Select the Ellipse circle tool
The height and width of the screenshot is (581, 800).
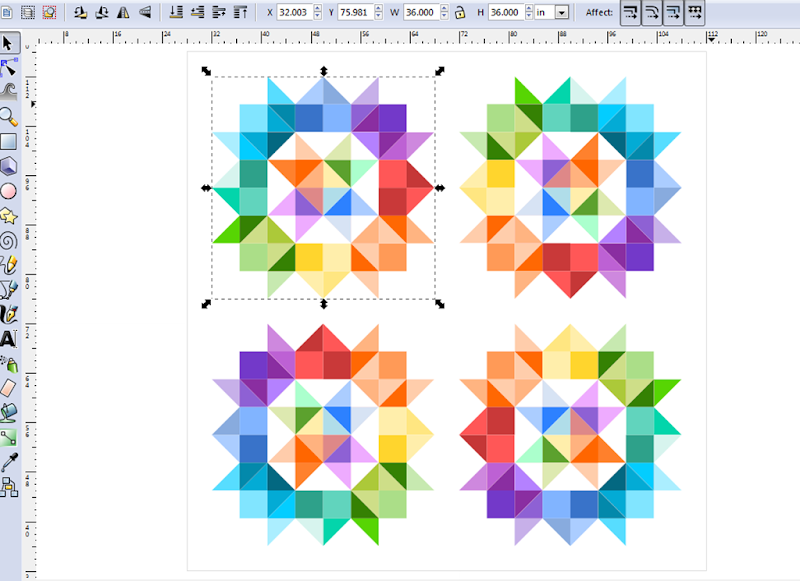(x=9, y=190)
